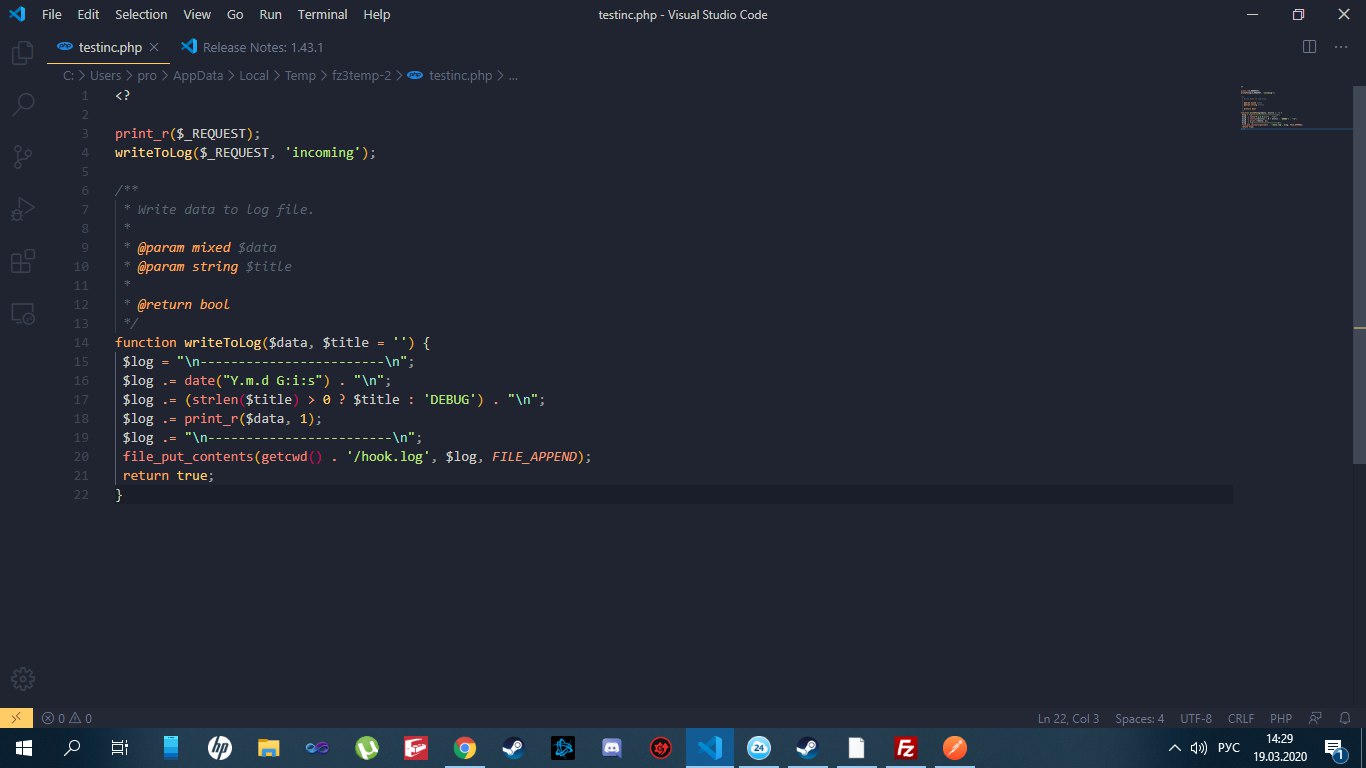Switch to the testinc.php editor tab
Viewport: 1366px width, 768px height.
point(110,47)
